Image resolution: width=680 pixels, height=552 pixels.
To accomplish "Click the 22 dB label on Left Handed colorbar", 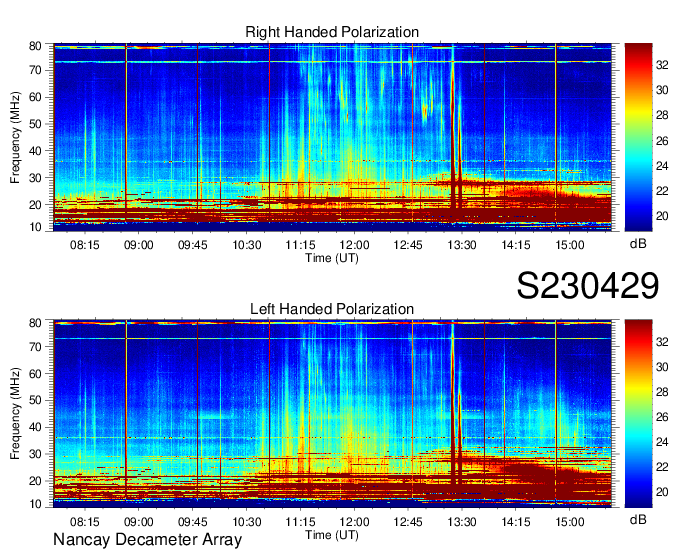I will [x=662, y=467].
